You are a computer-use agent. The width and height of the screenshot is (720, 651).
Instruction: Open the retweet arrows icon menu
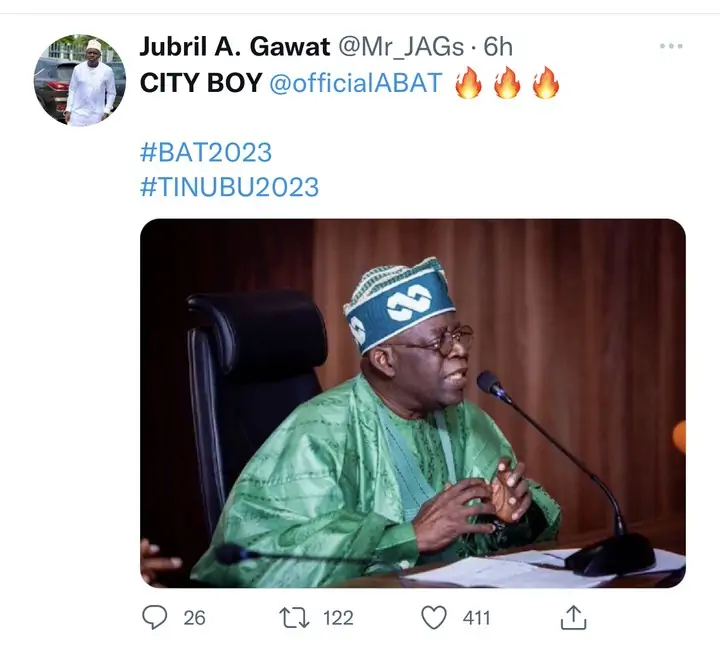click(292, 618)
